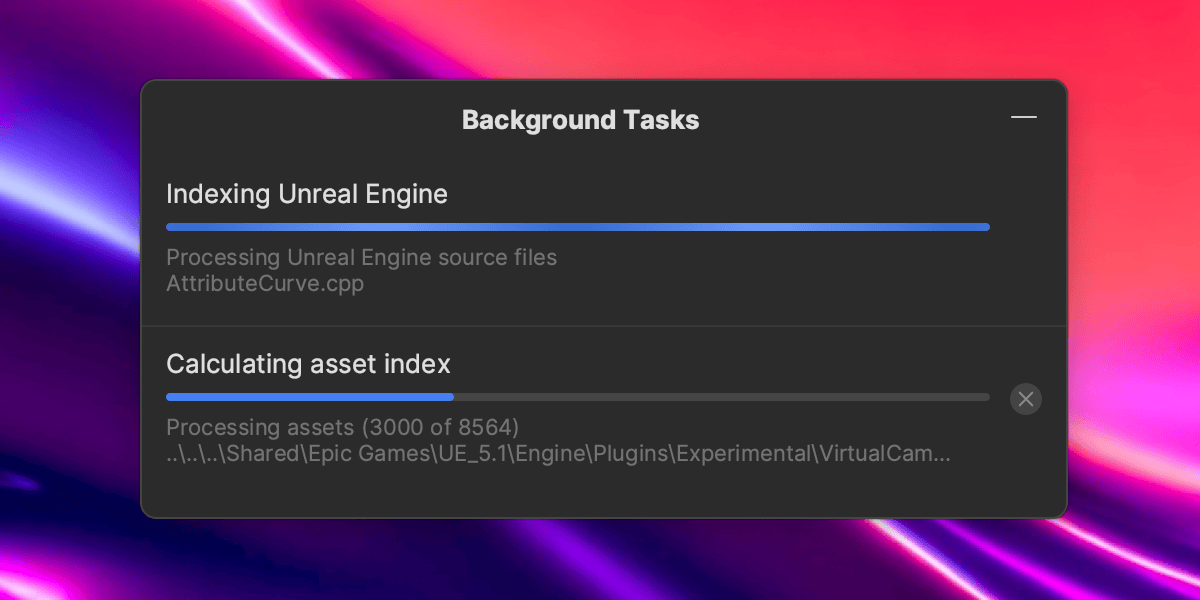The width and height of the screenshot is (1200, 600).
Task: Select the Calculating asset index task heading
Action: [308, 364]
